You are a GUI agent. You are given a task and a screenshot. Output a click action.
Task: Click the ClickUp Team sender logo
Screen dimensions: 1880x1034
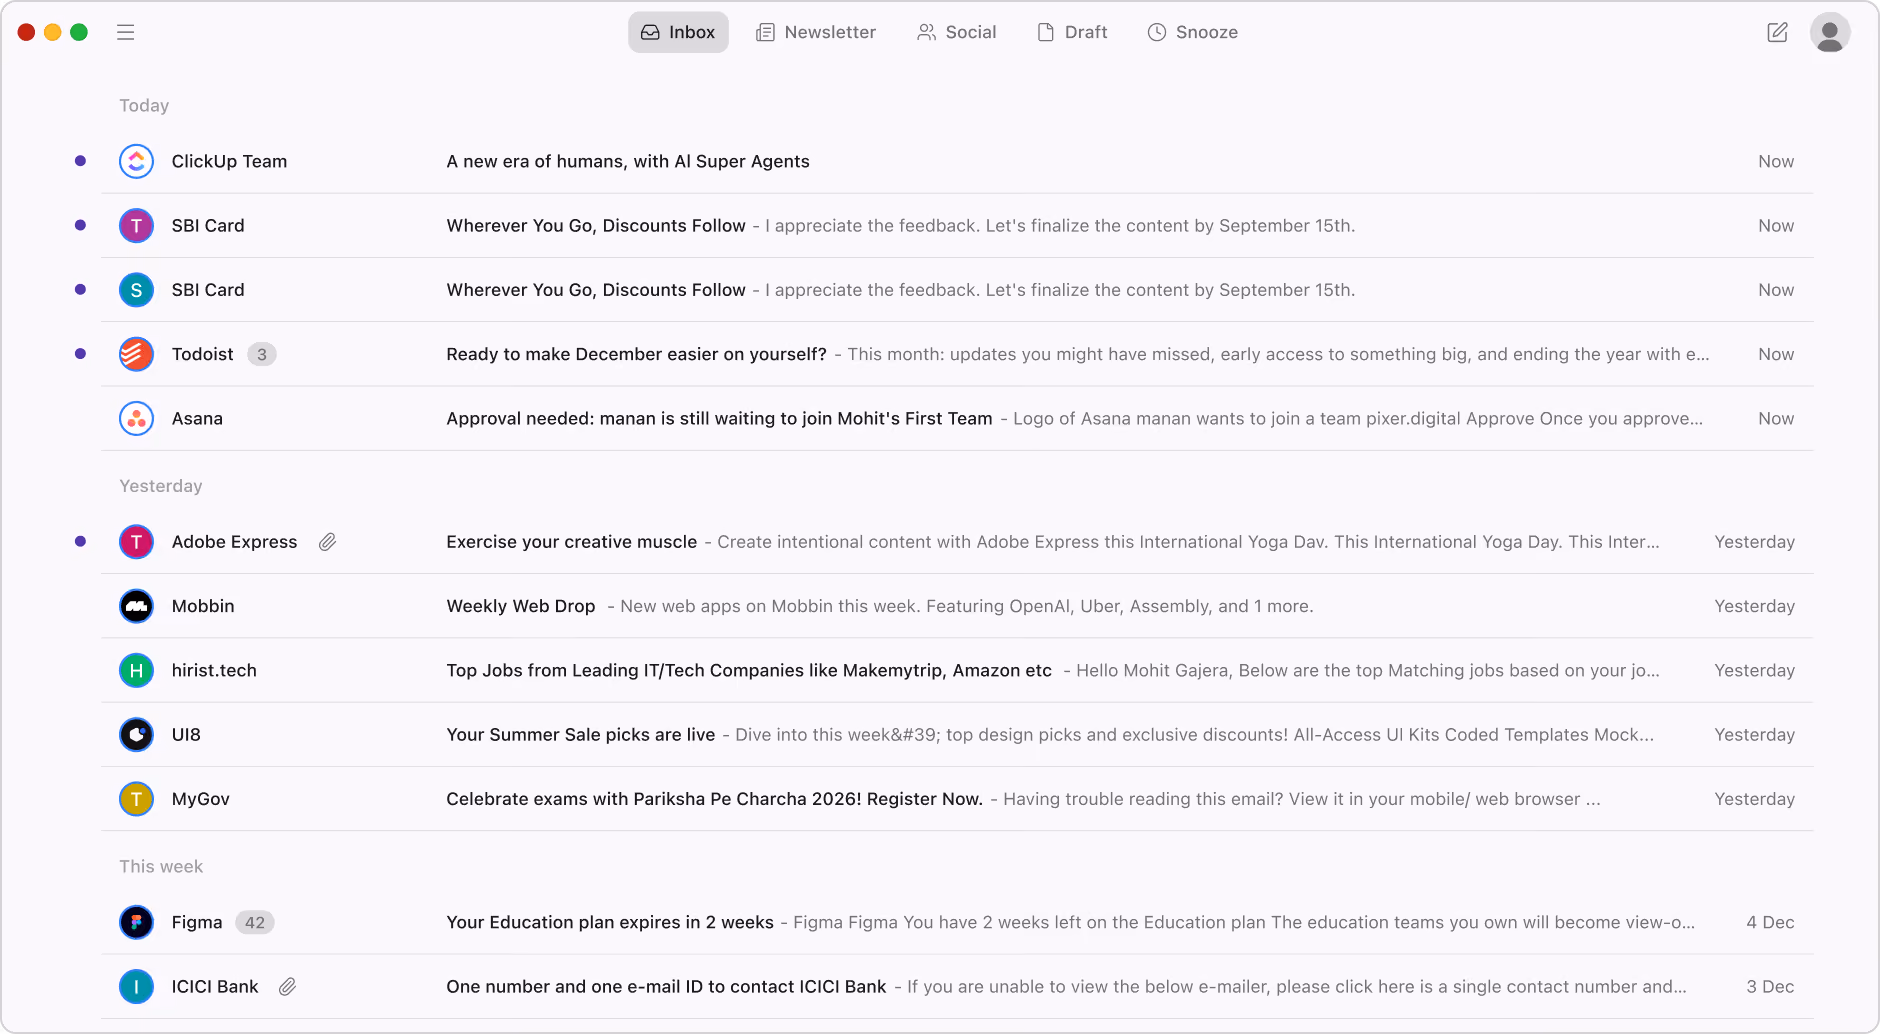(x=136, y=161)
